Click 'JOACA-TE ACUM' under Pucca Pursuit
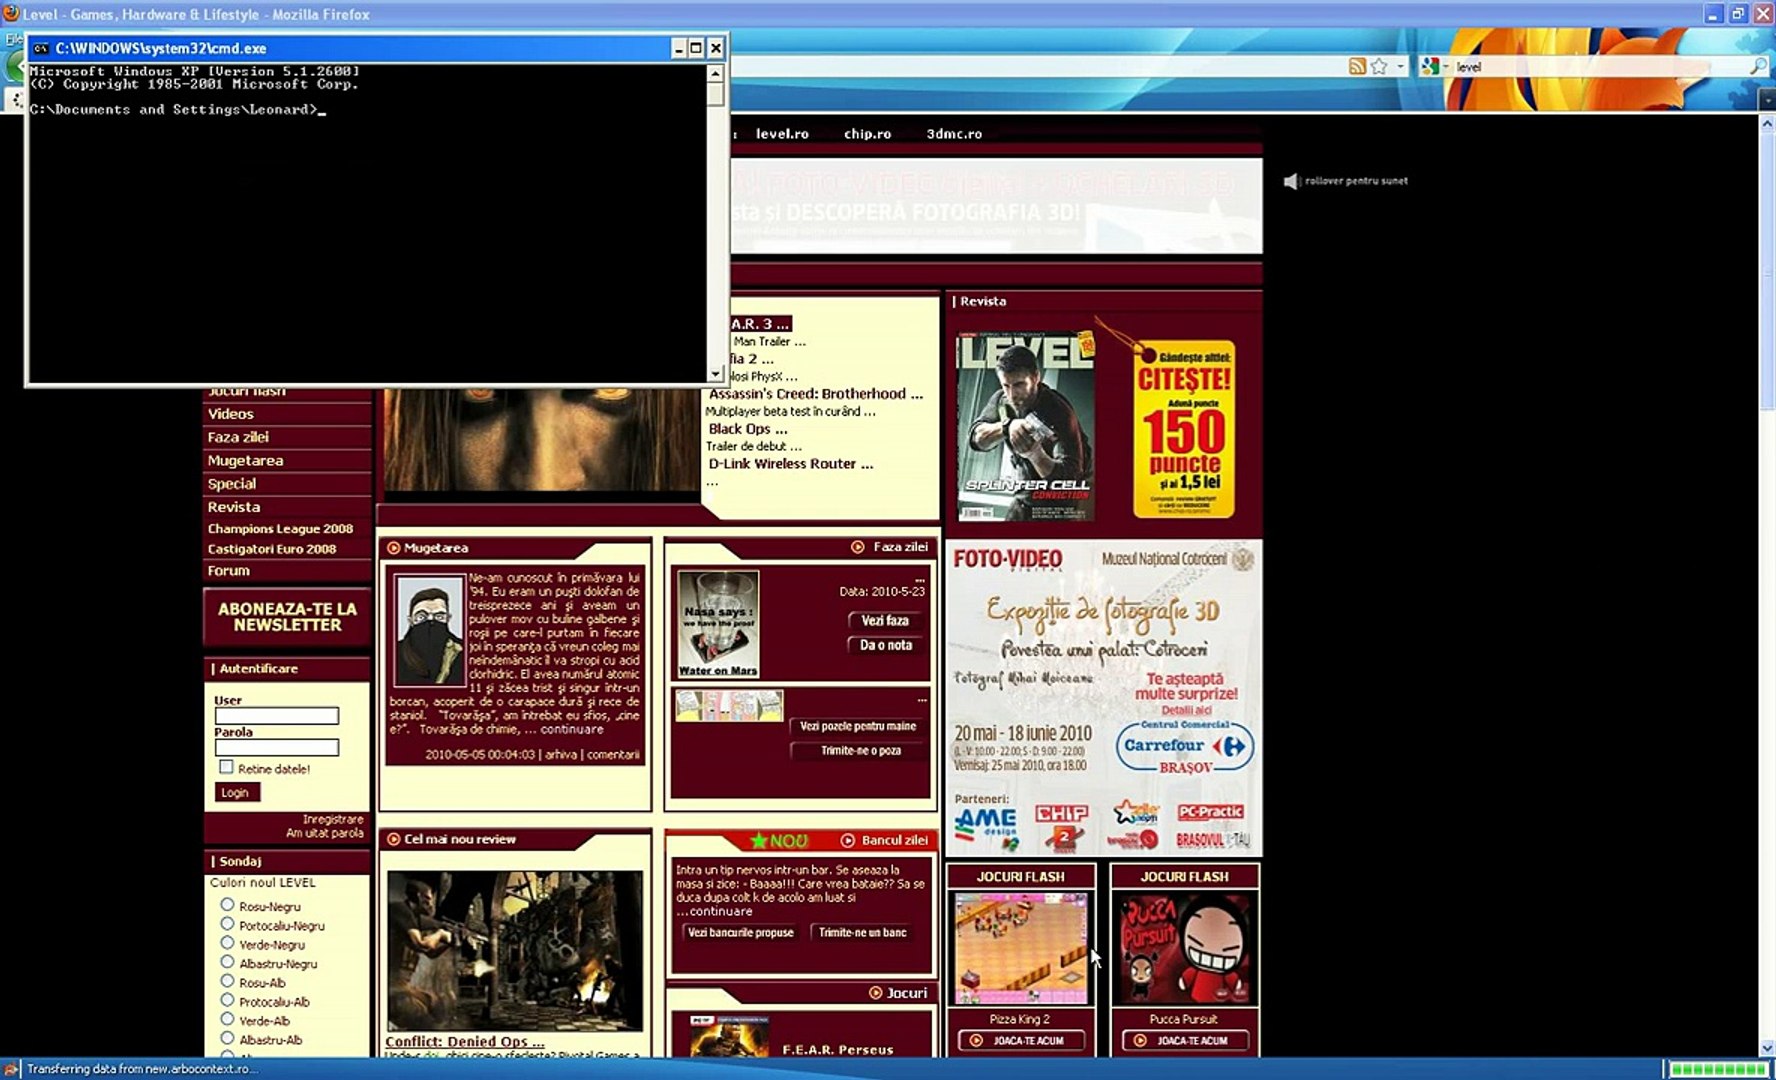1776x1080 pixels. click(x=1185, y=1041)
